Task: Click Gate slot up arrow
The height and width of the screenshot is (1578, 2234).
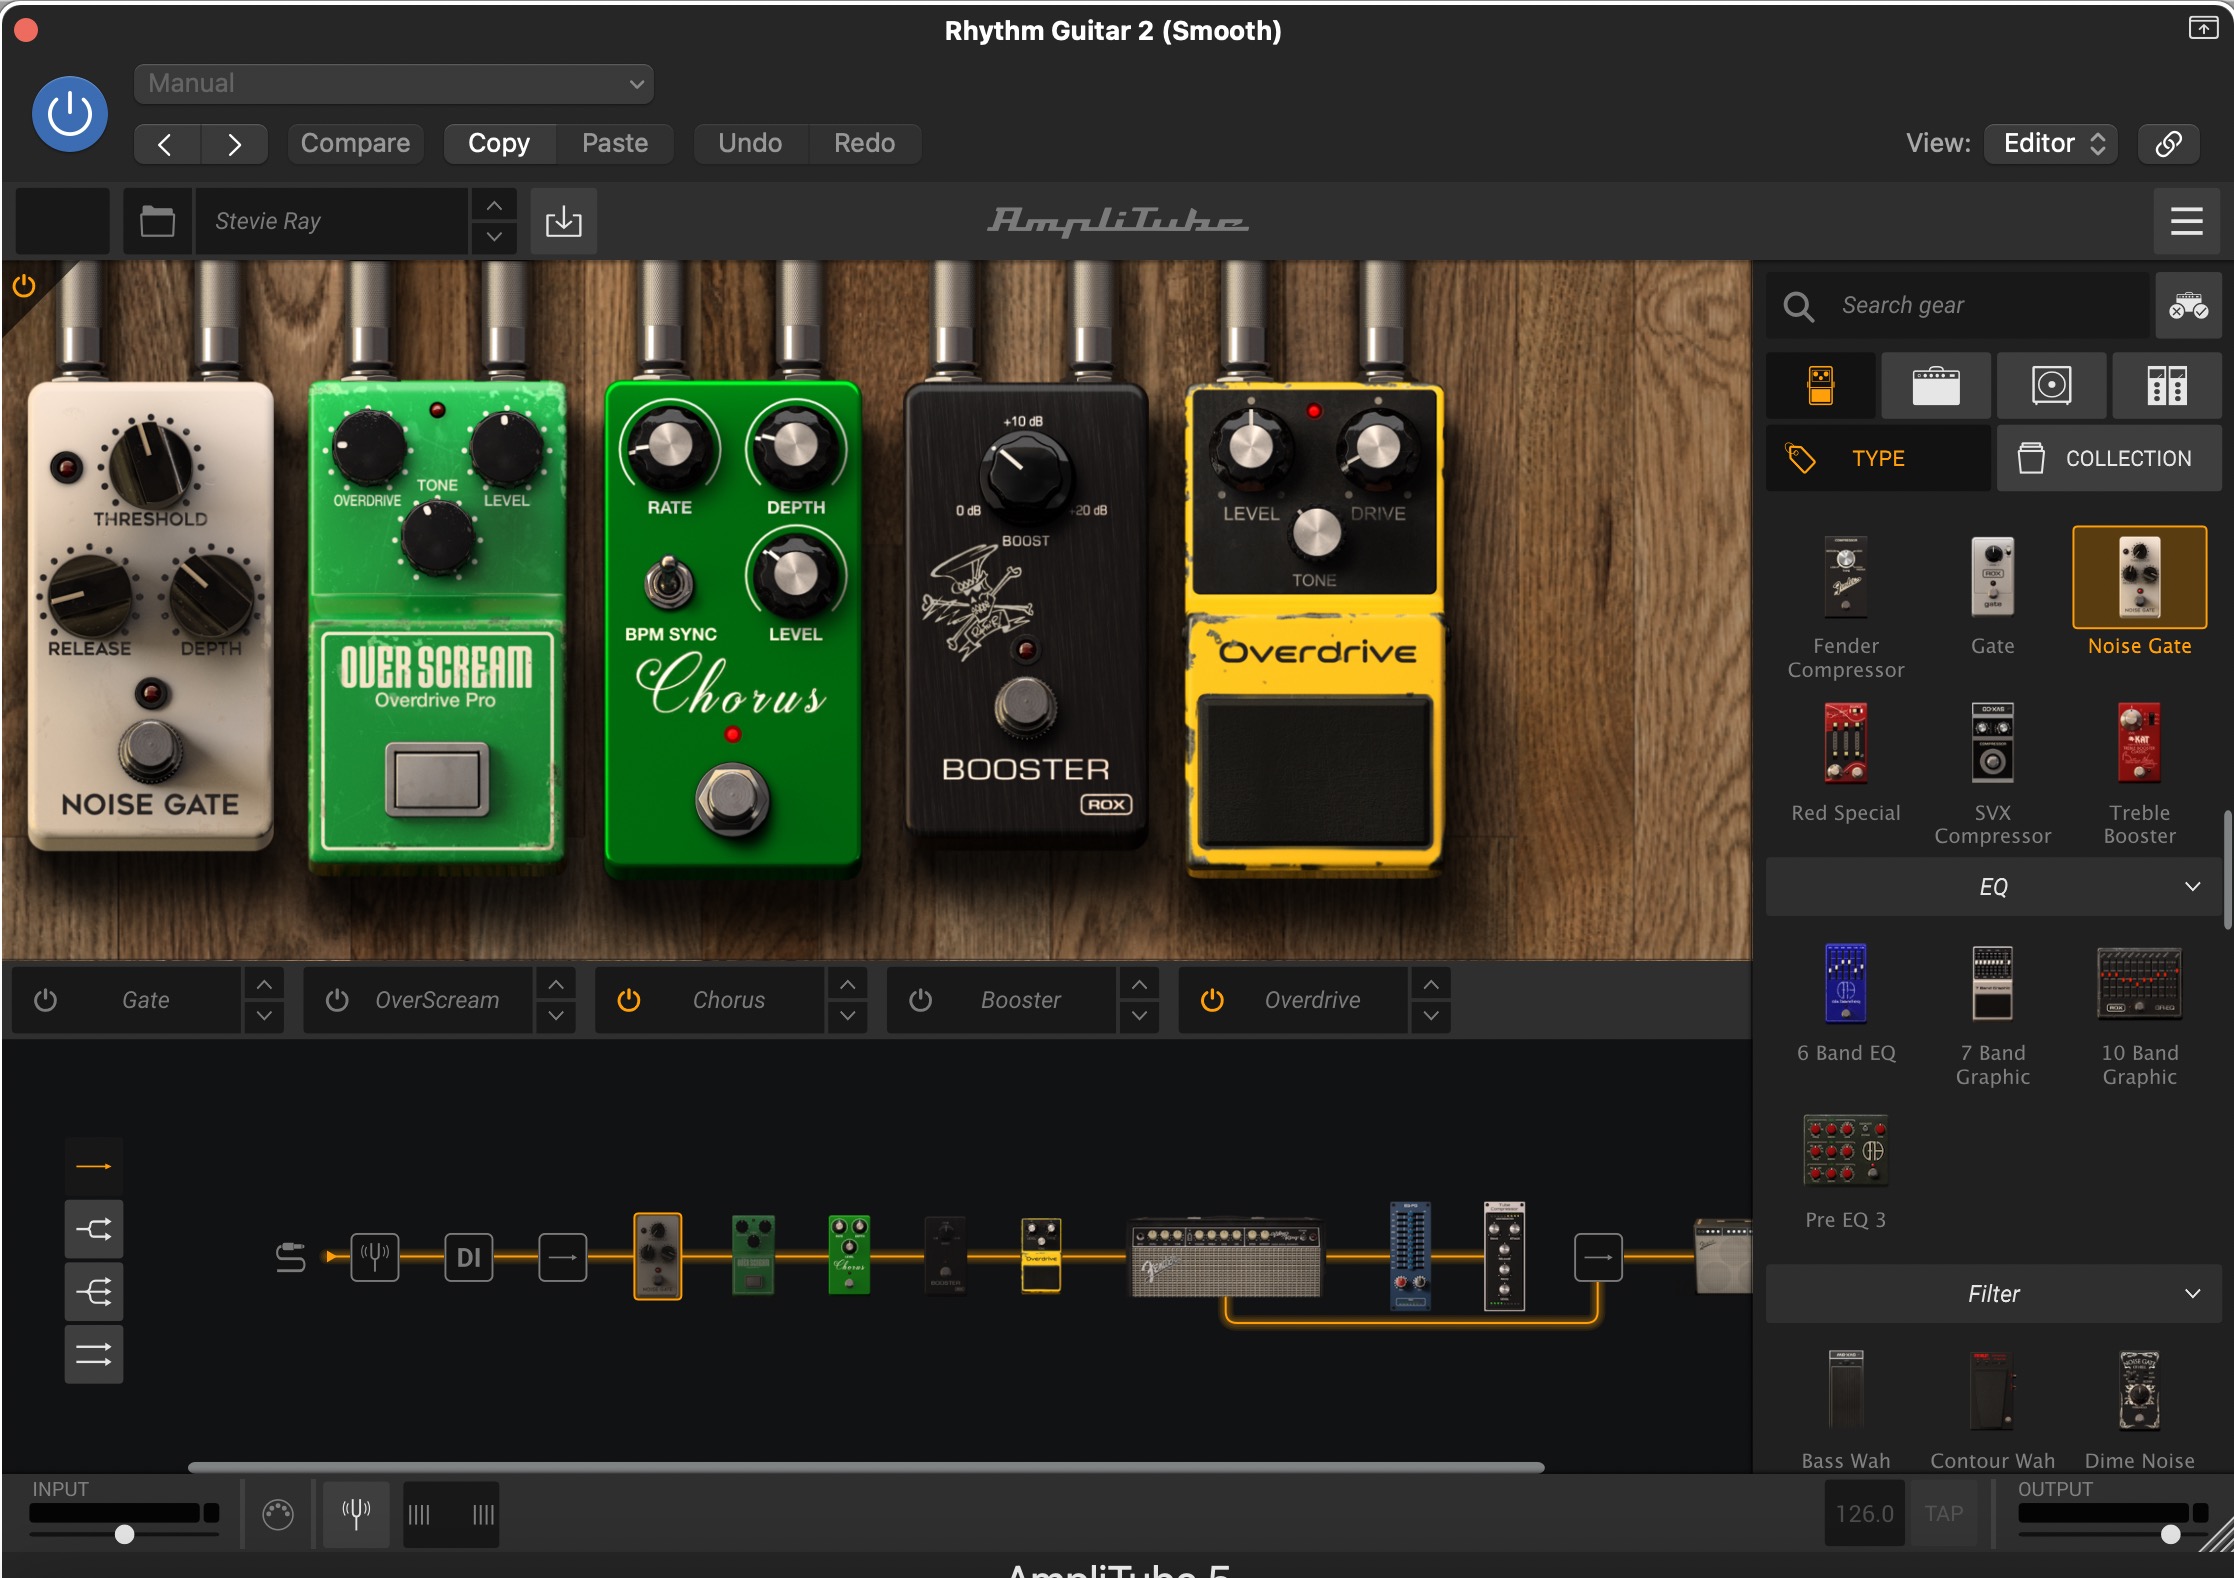Action: tap(264, 985)
